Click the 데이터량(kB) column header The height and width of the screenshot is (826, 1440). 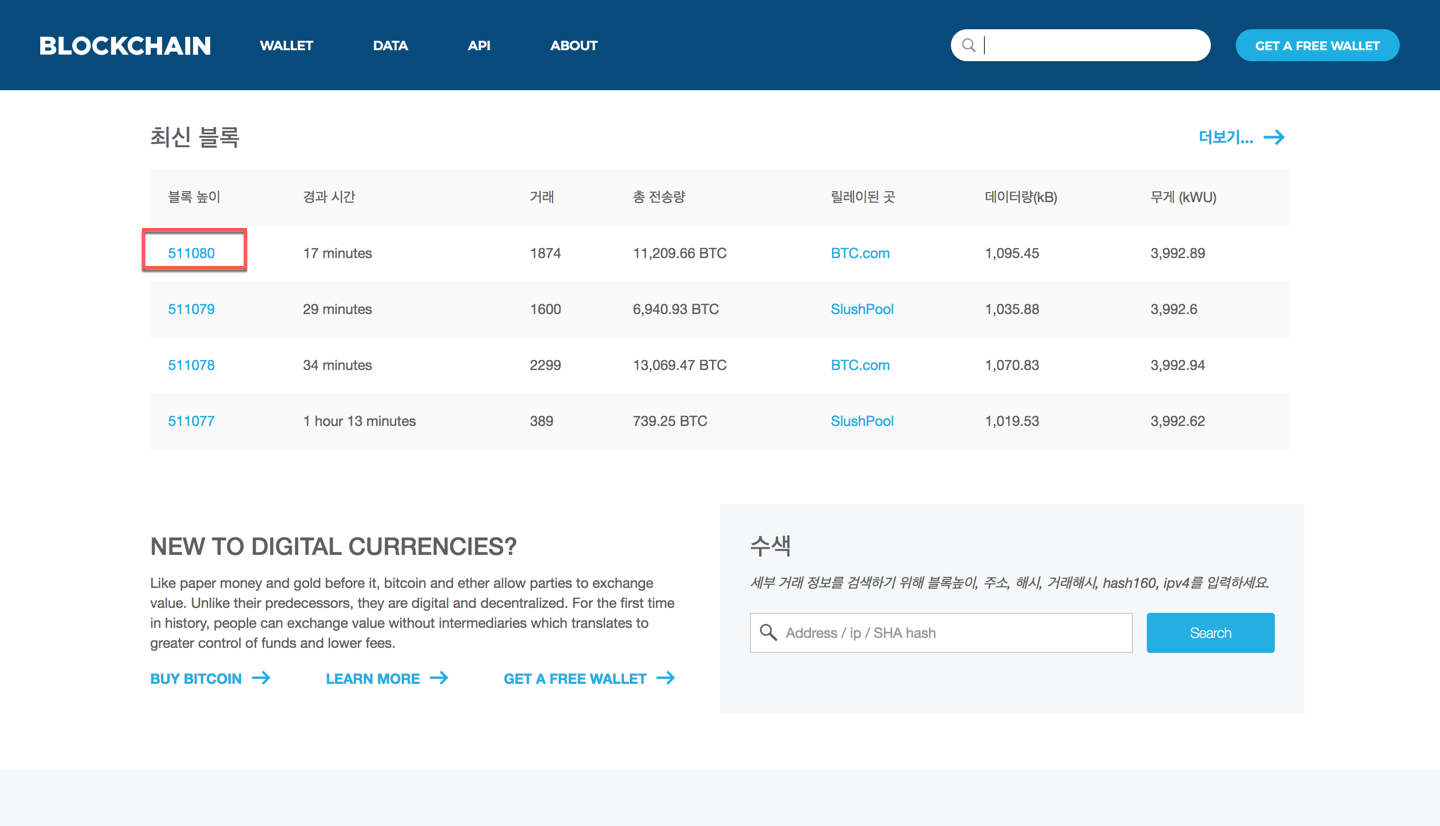[1021, 197]
